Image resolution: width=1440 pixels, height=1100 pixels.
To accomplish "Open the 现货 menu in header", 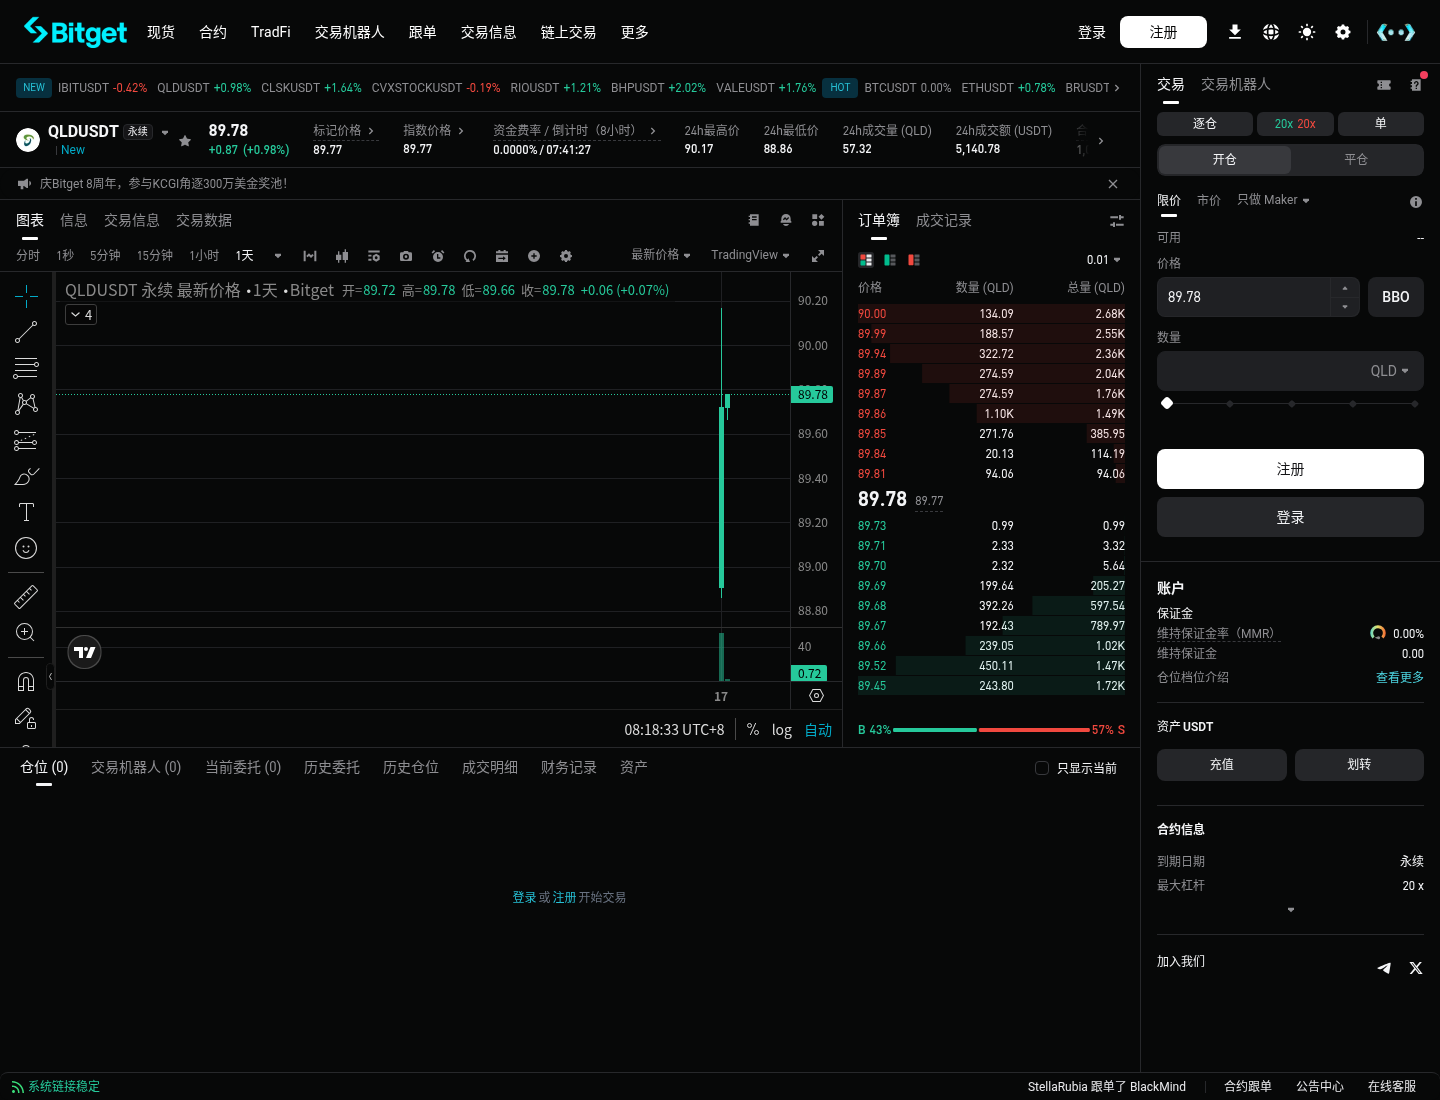I will point(161,32).
